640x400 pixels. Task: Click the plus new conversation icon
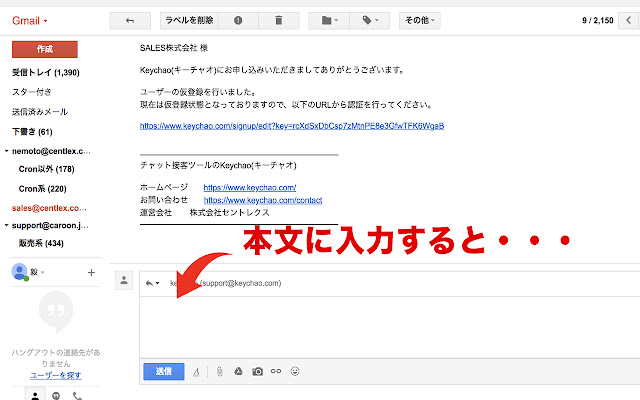91,273
